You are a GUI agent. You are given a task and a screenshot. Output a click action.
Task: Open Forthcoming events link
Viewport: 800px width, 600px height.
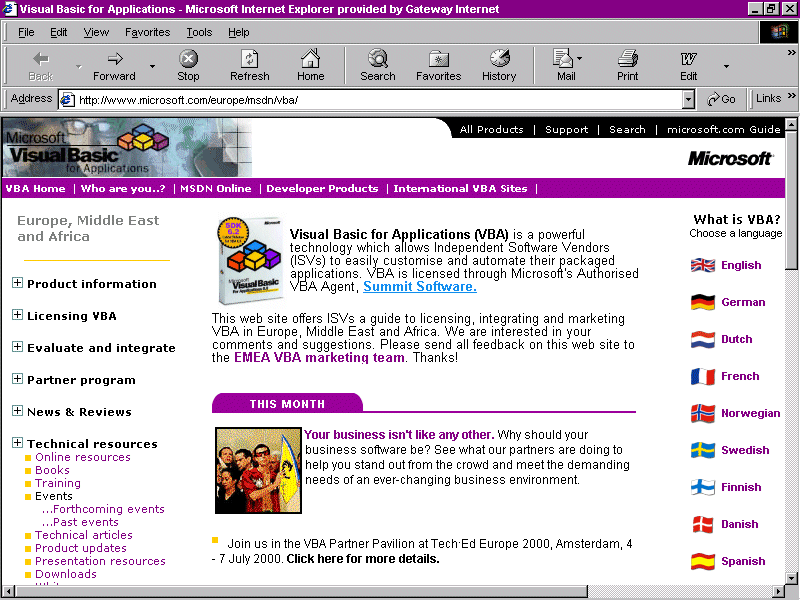click(x=103, y=509)
